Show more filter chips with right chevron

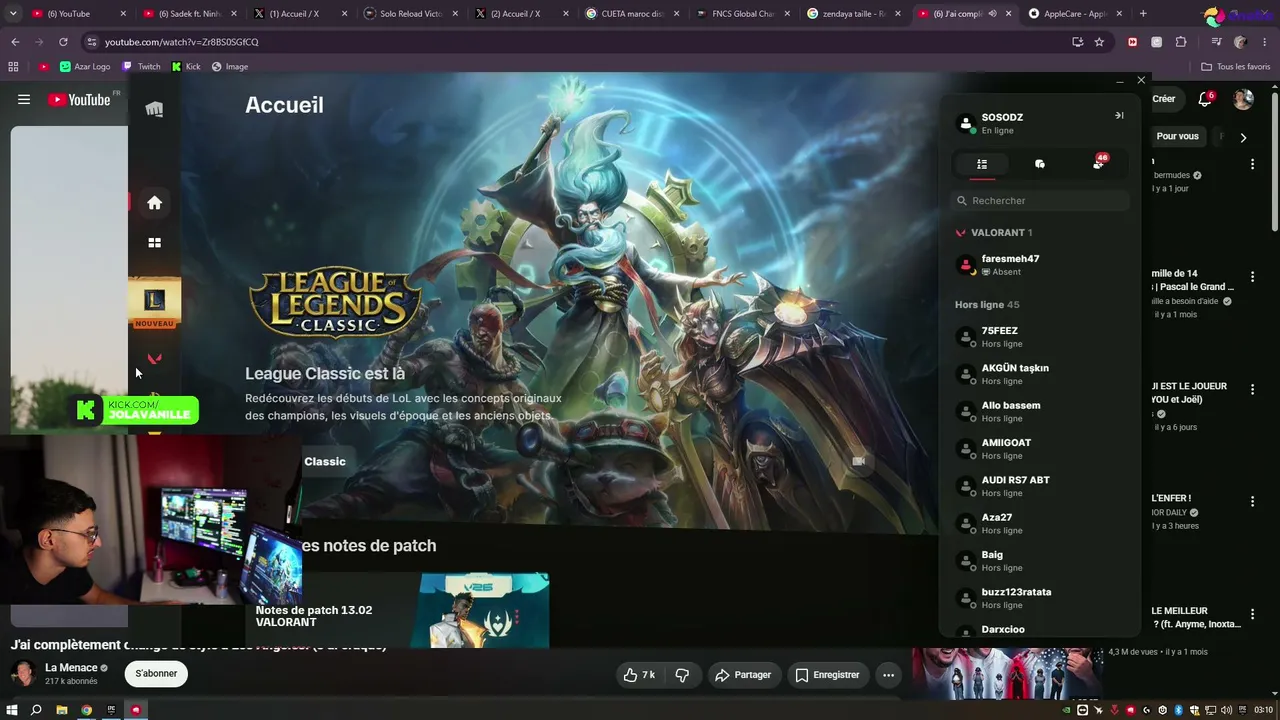1243,137
